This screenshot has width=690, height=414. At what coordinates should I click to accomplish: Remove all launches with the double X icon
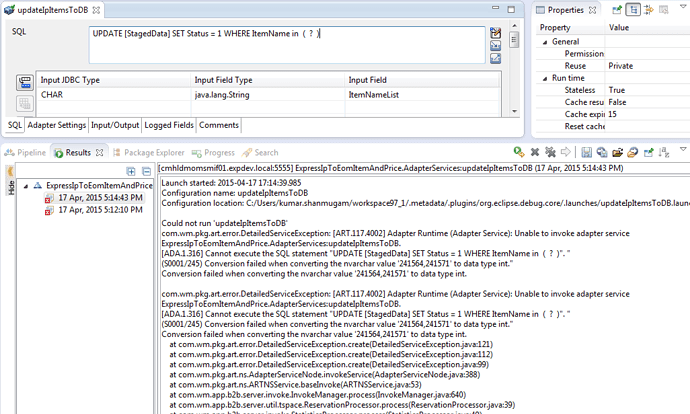[x=550, y=152]
